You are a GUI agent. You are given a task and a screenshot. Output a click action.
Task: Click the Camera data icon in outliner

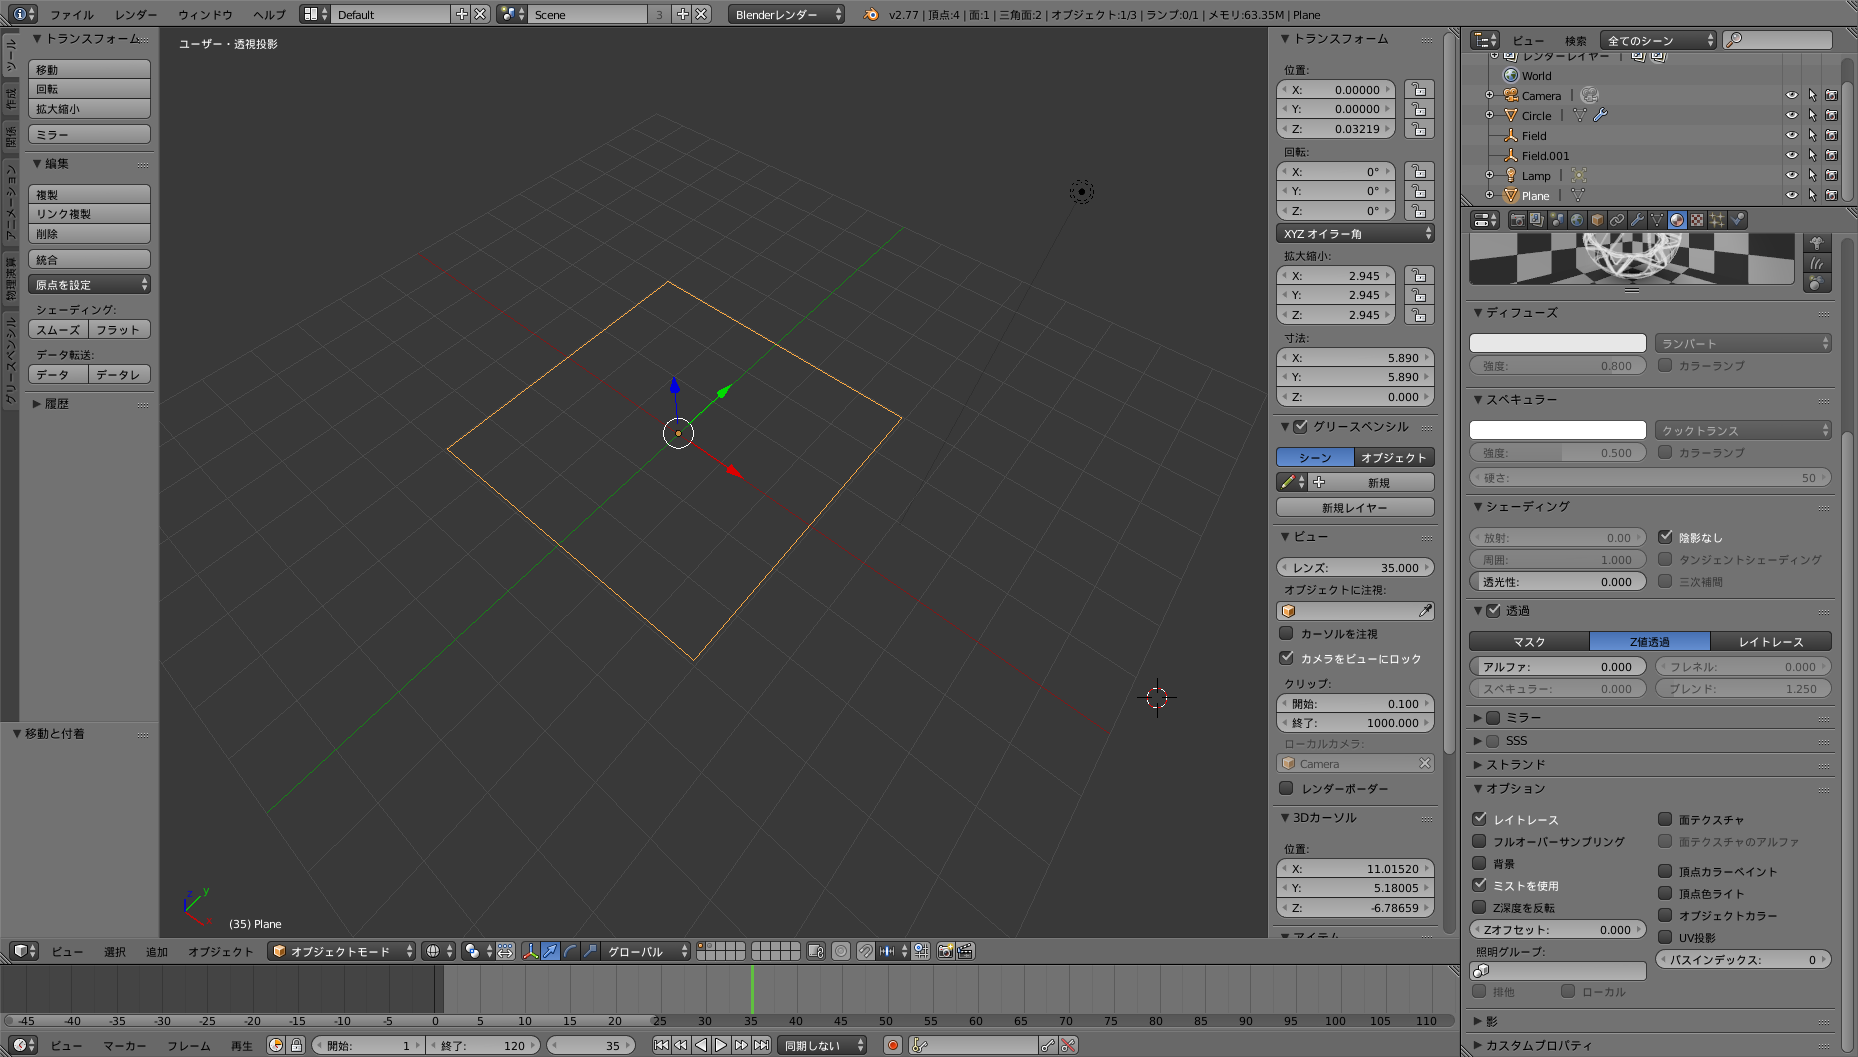(1590, 95)
